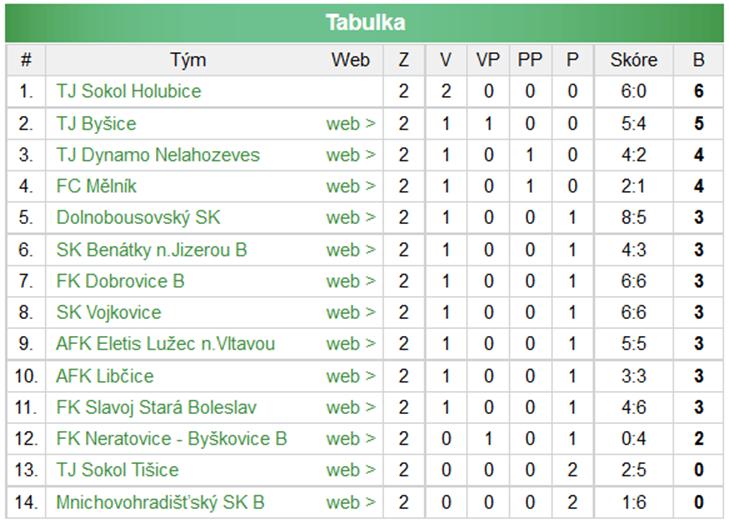Select TJ Sokol Tišice team name
This screenshot has width=729, height=530.
click(x=118, y=470)
